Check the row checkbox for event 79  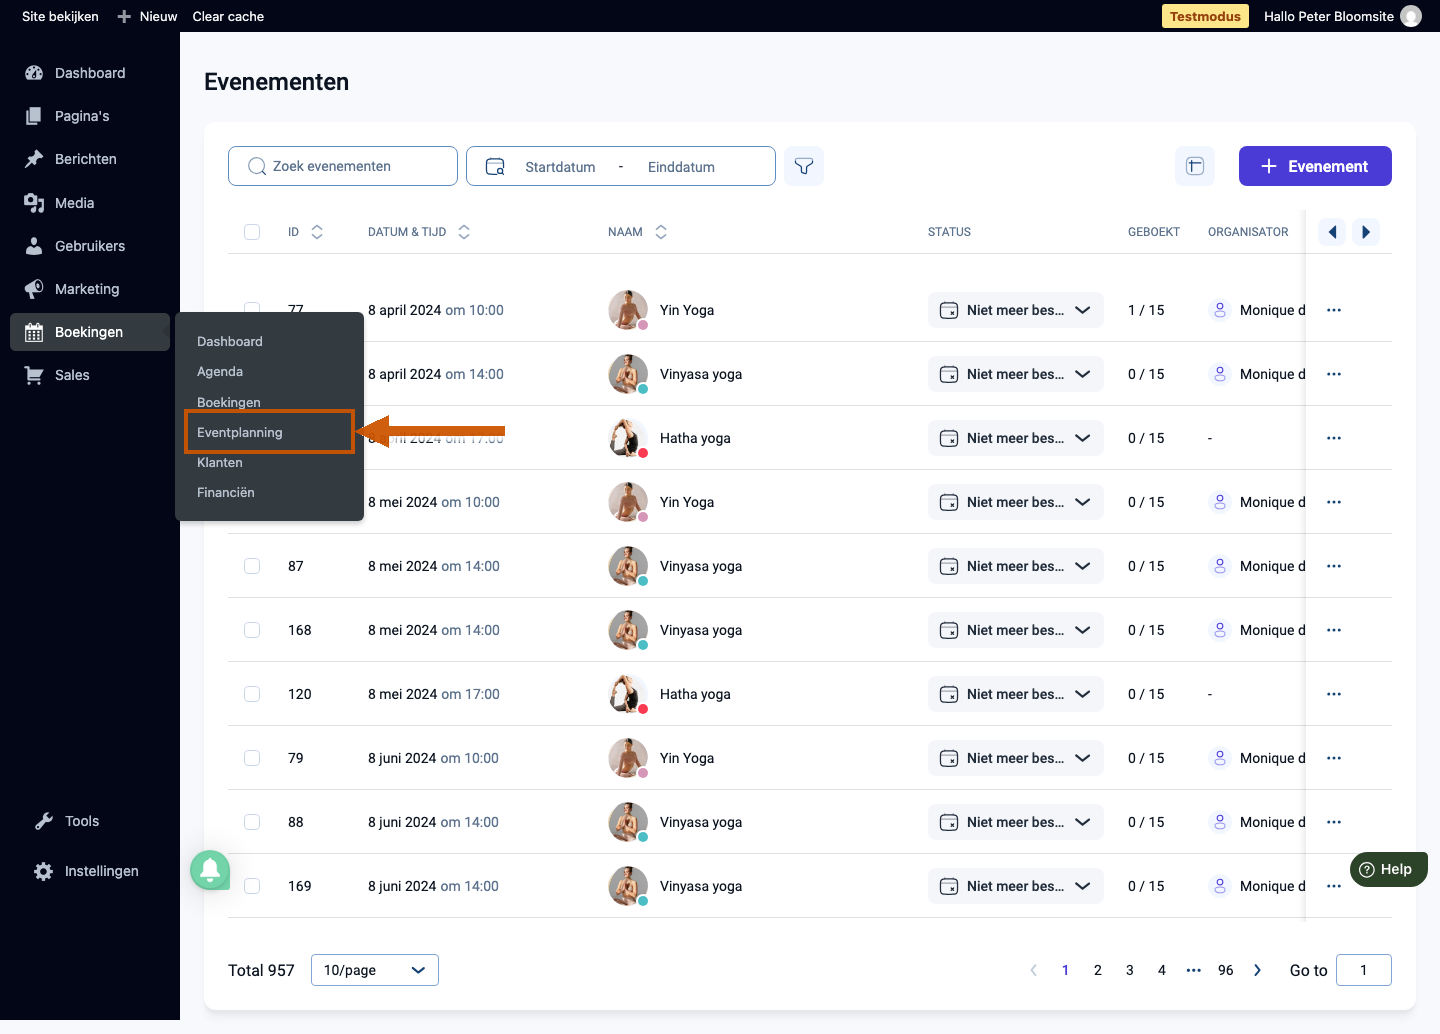pos(252,758)
